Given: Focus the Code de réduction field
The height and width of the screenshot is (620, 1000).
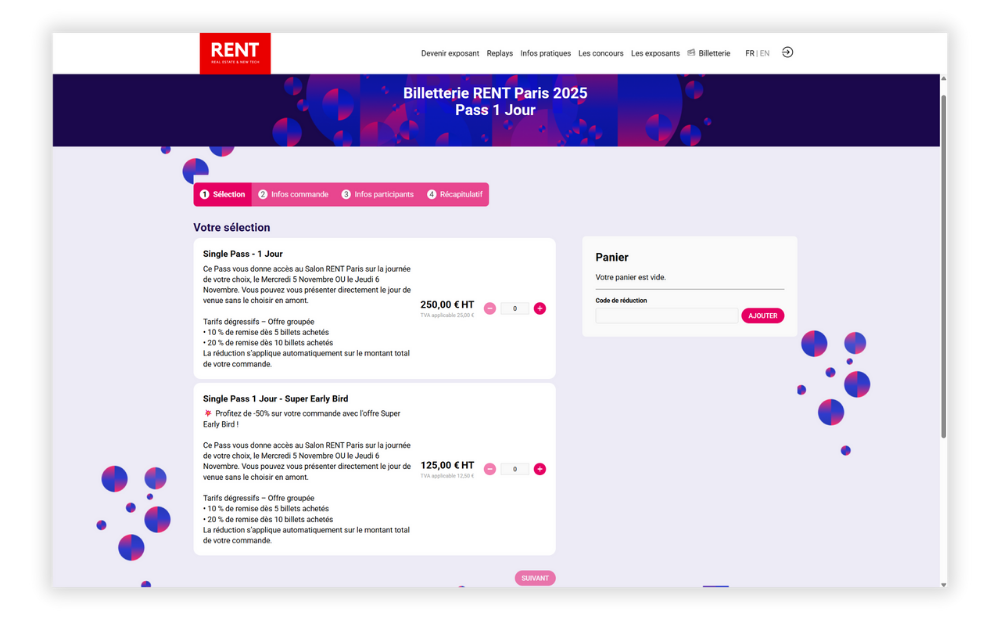Looking at the screenshot, I should click(x=666, y=315).
